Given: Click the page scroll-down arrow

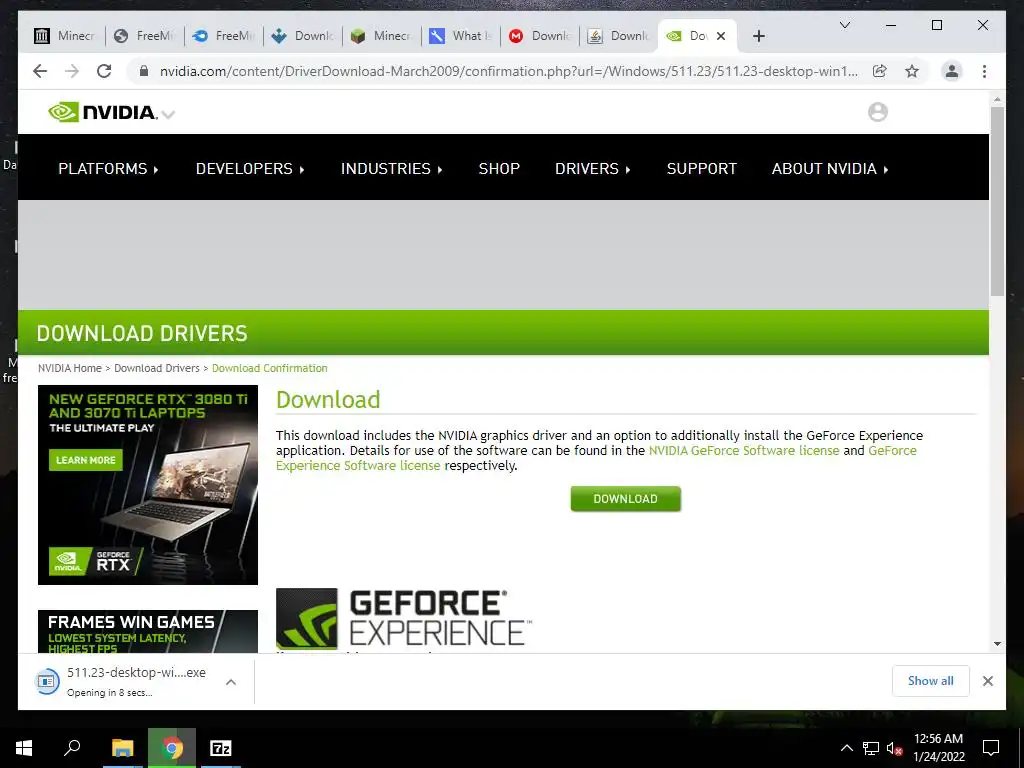Looking at the screenshot, I should pyautogui.click(x=997, y=644).
